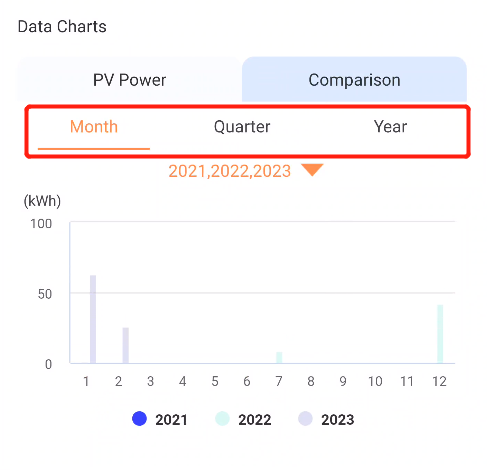Screen dimensions: 487x470
Task: Open the orange year dropdown arrow
Action: (312, 170)
